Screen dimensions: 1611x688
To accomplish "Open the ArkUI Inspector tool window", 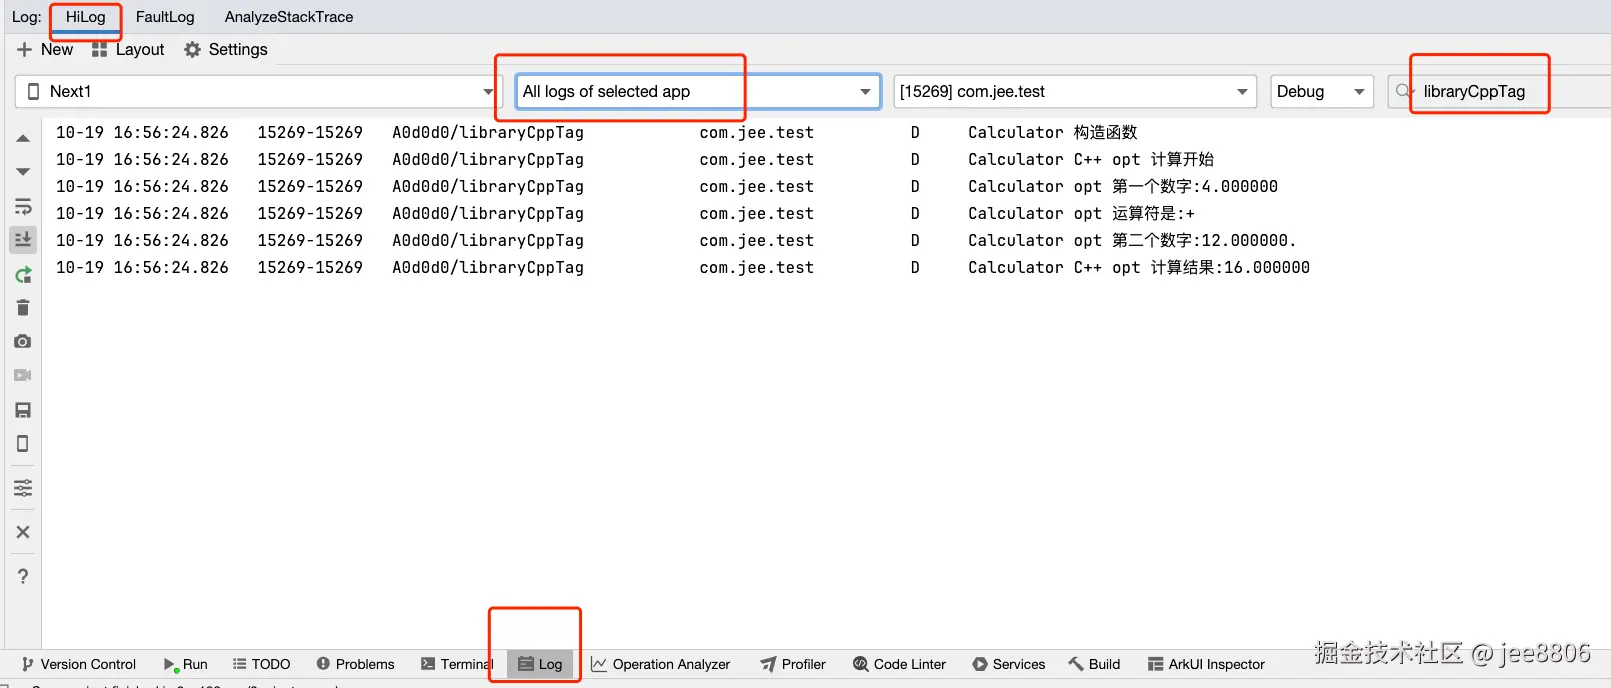I will (1206, 664).
